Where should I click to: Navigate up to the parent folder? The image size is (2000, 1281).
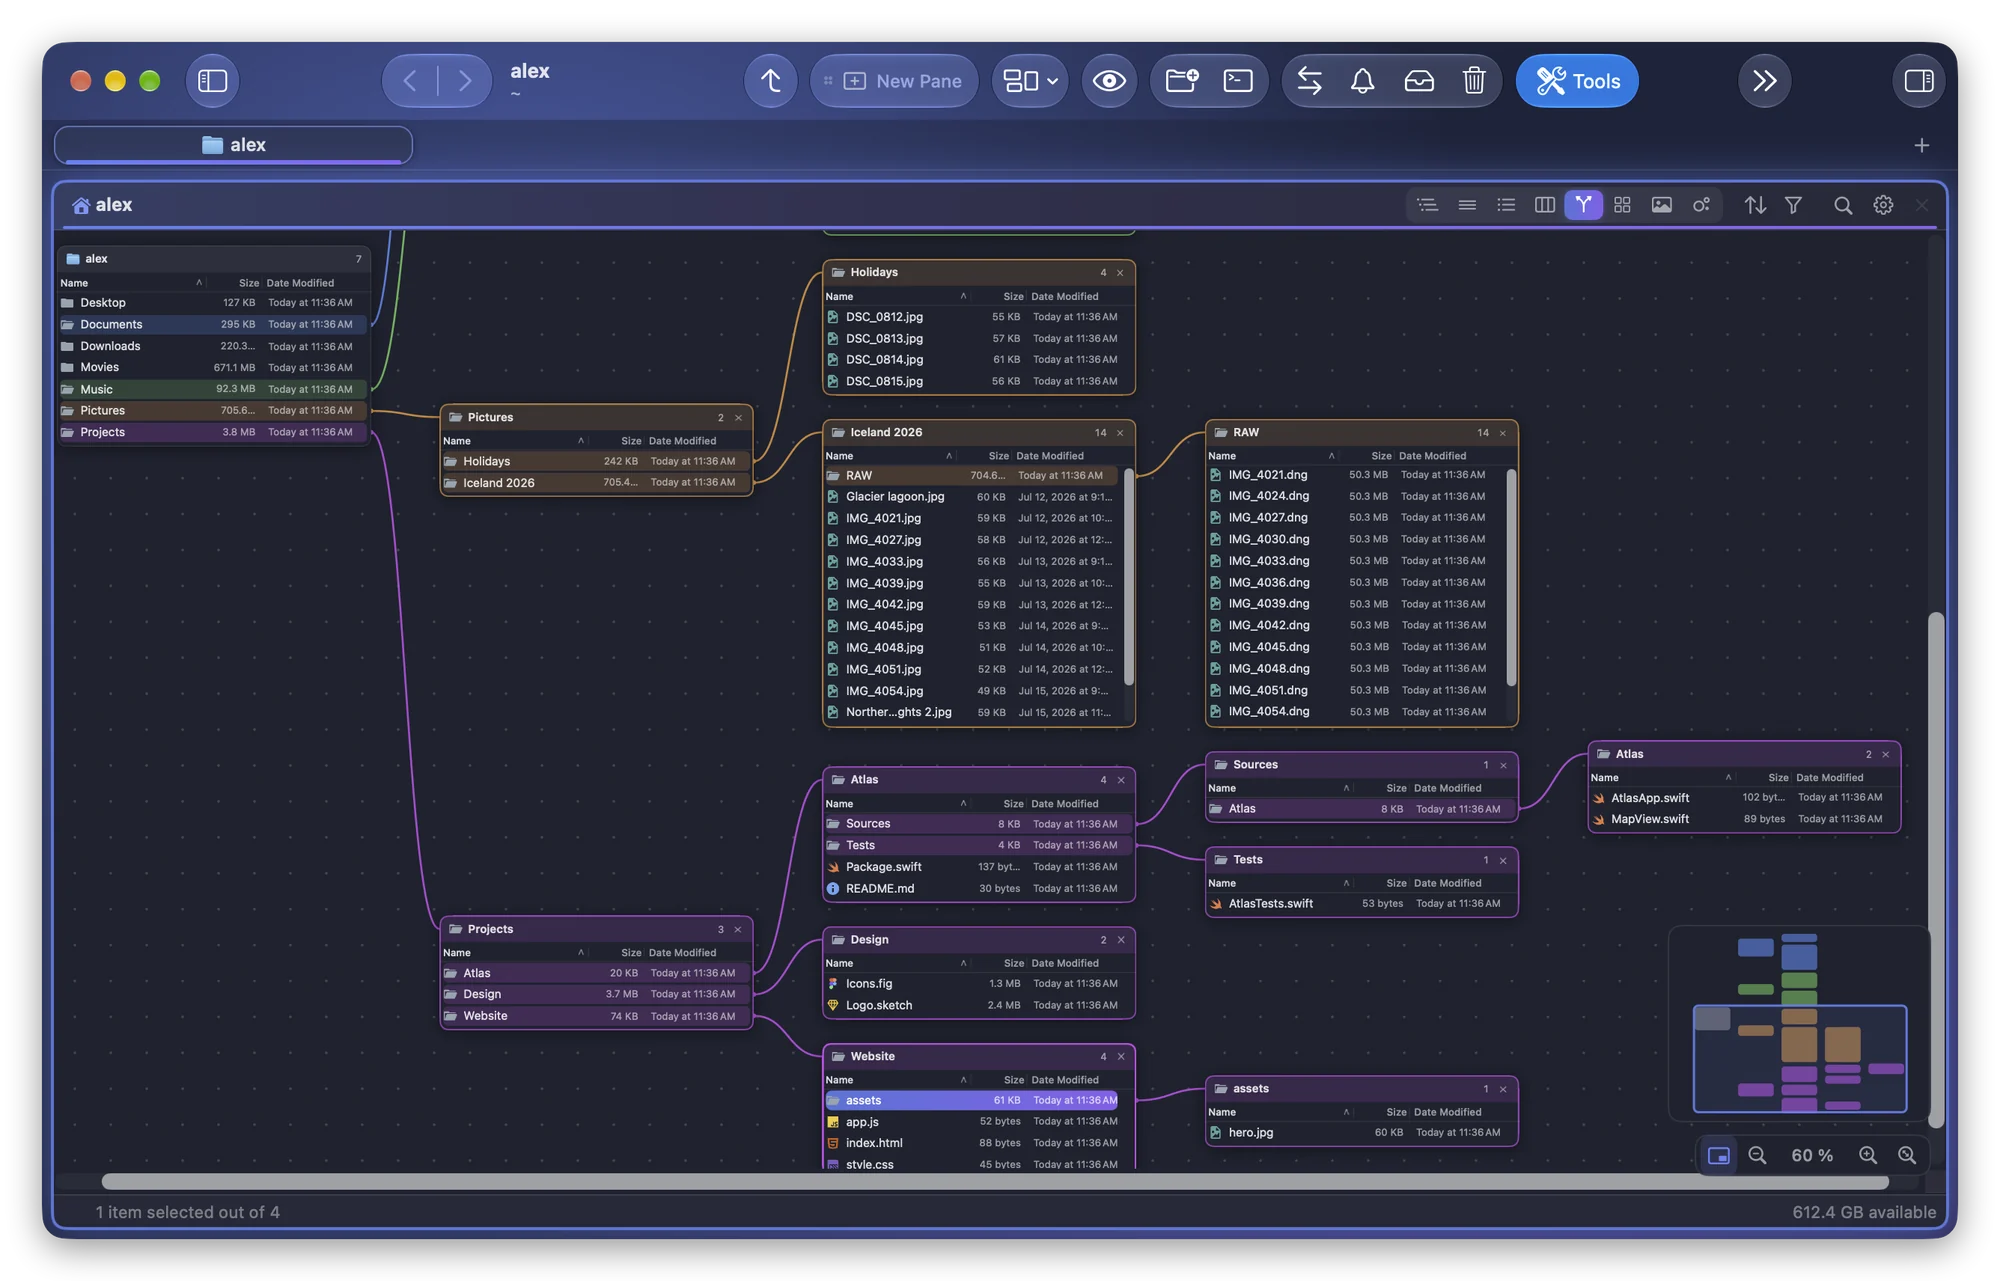point(770,81)
